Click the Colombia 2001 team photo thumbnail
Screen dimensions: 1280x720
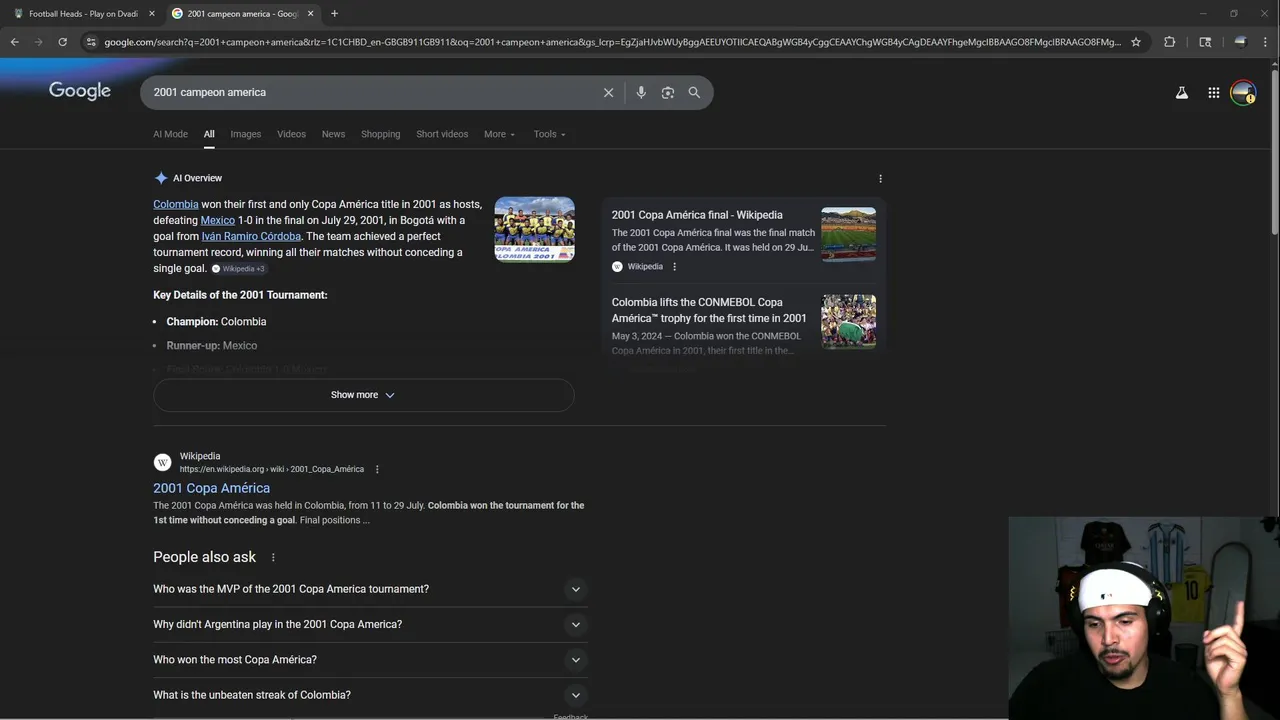coord(534,229)
